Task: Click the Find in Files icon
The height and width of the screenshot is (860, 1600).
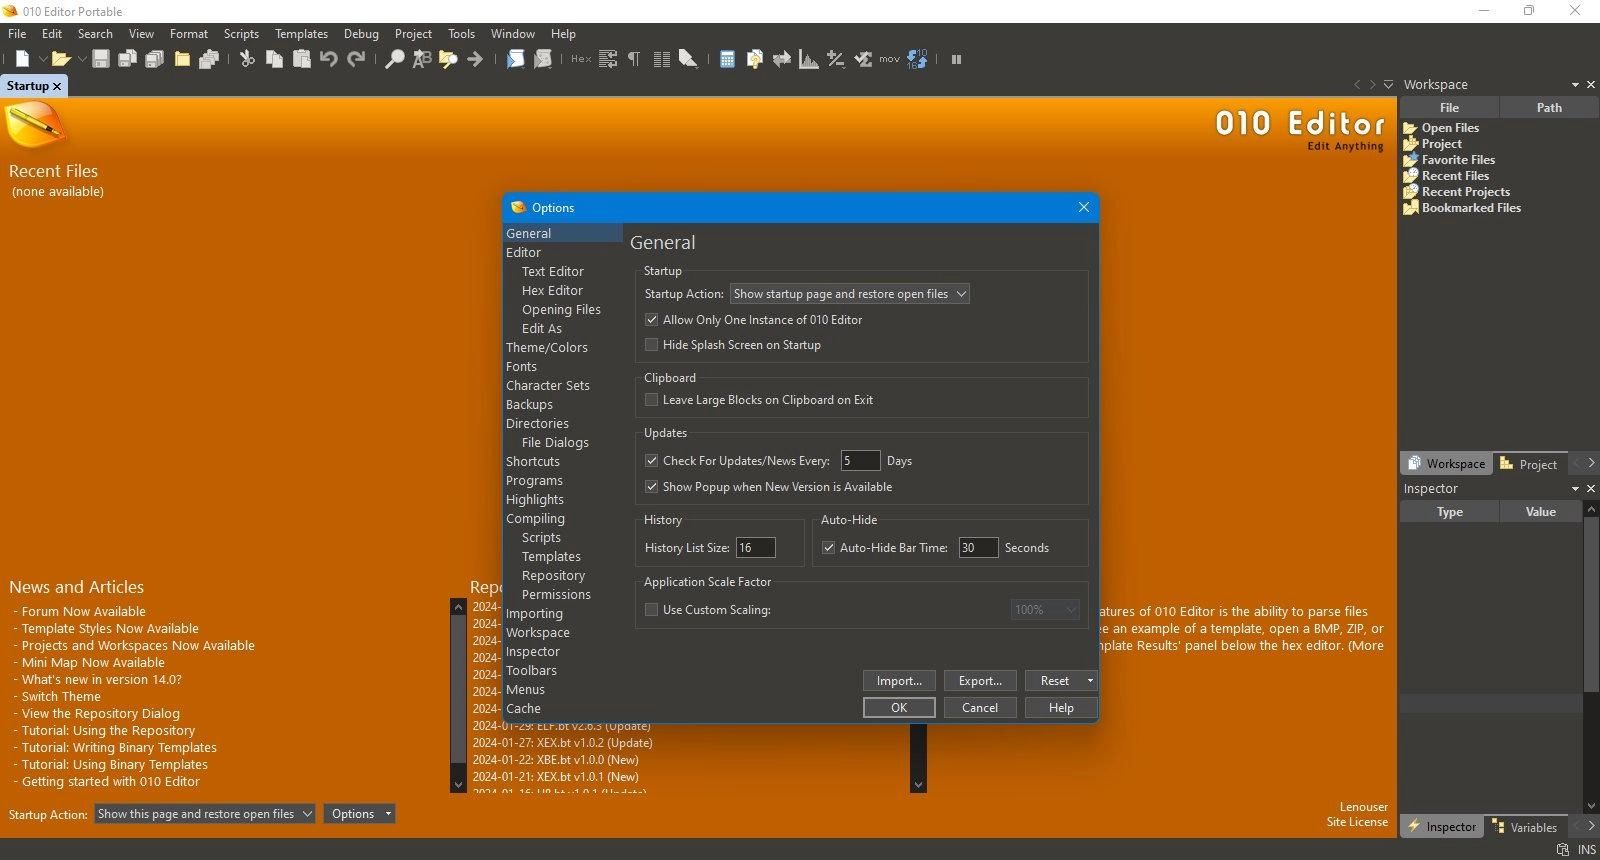Action: coord(448,59)
